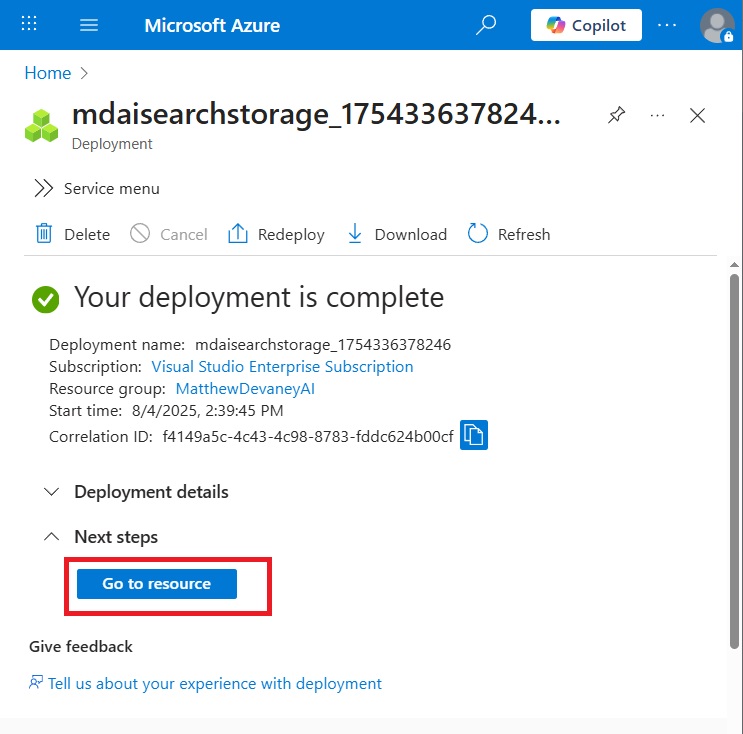The width and height of the screenshot is (743, 734).
Task: Open Visual Studio Enterprise Subscription link
Action: pyautogui.click(x=282, y=367)
